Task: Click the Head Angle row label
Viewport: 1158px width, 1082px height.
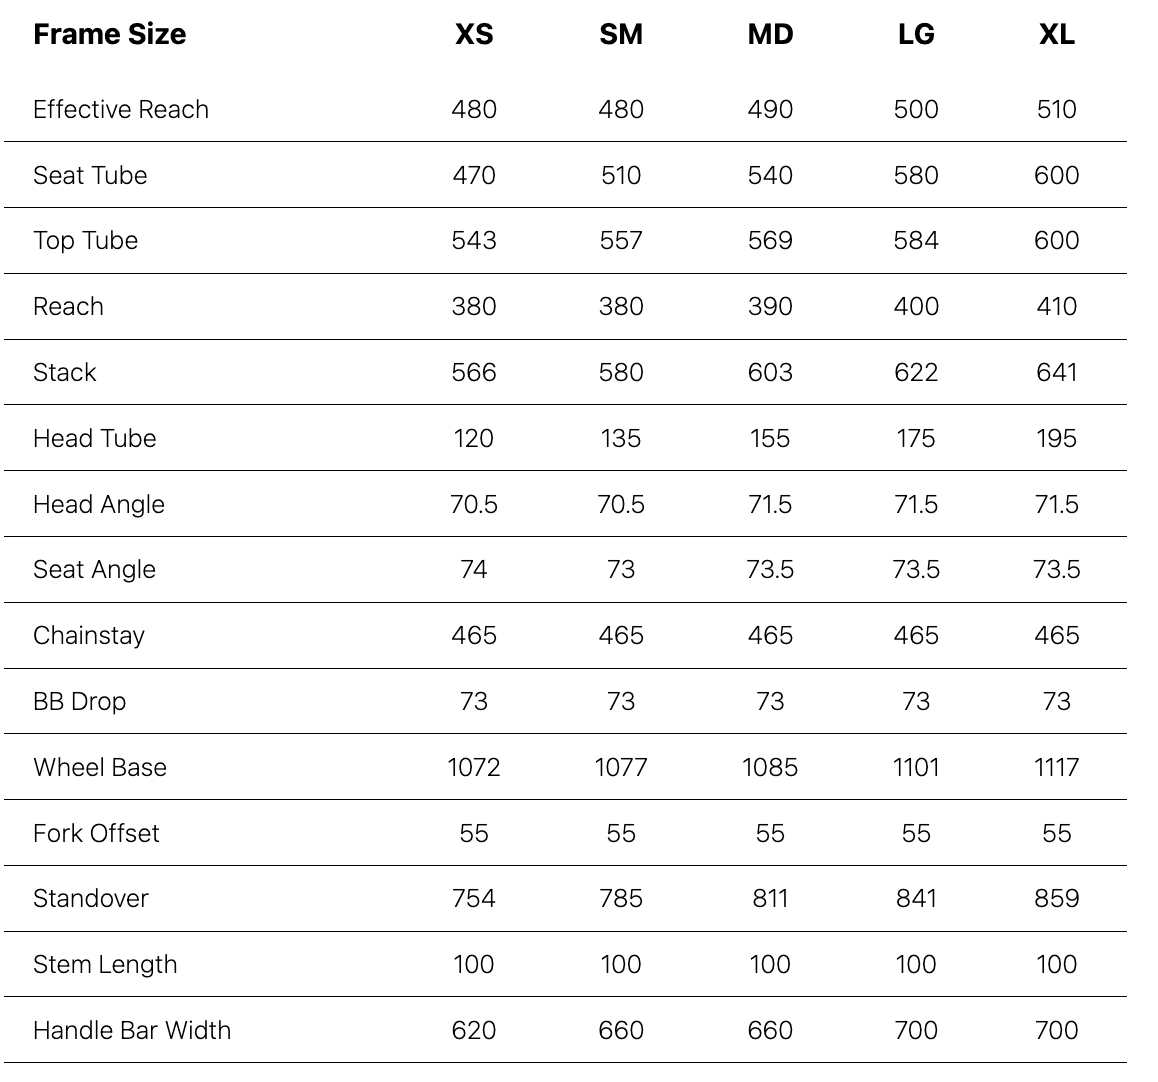Action: click(98, 504)
